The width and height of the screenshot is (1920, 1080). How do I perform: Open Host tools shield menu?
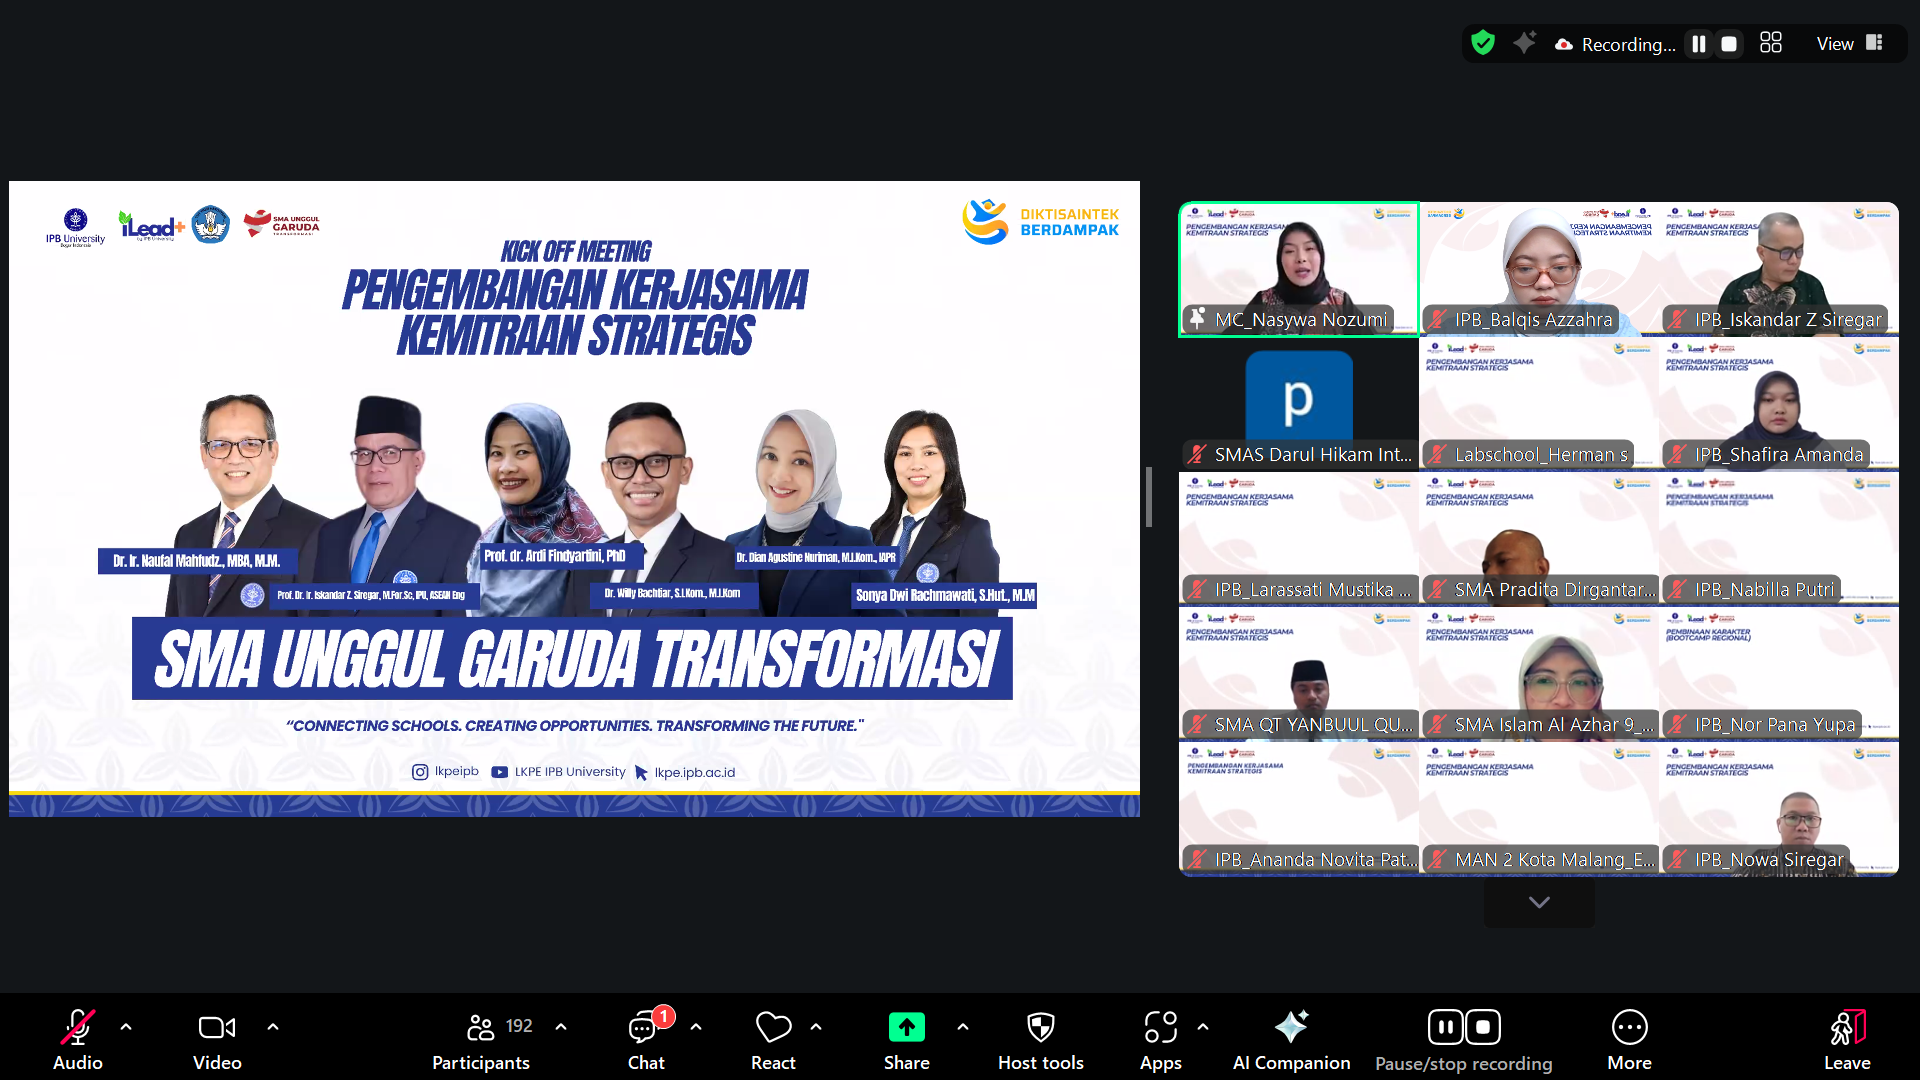[1041, 1040]
